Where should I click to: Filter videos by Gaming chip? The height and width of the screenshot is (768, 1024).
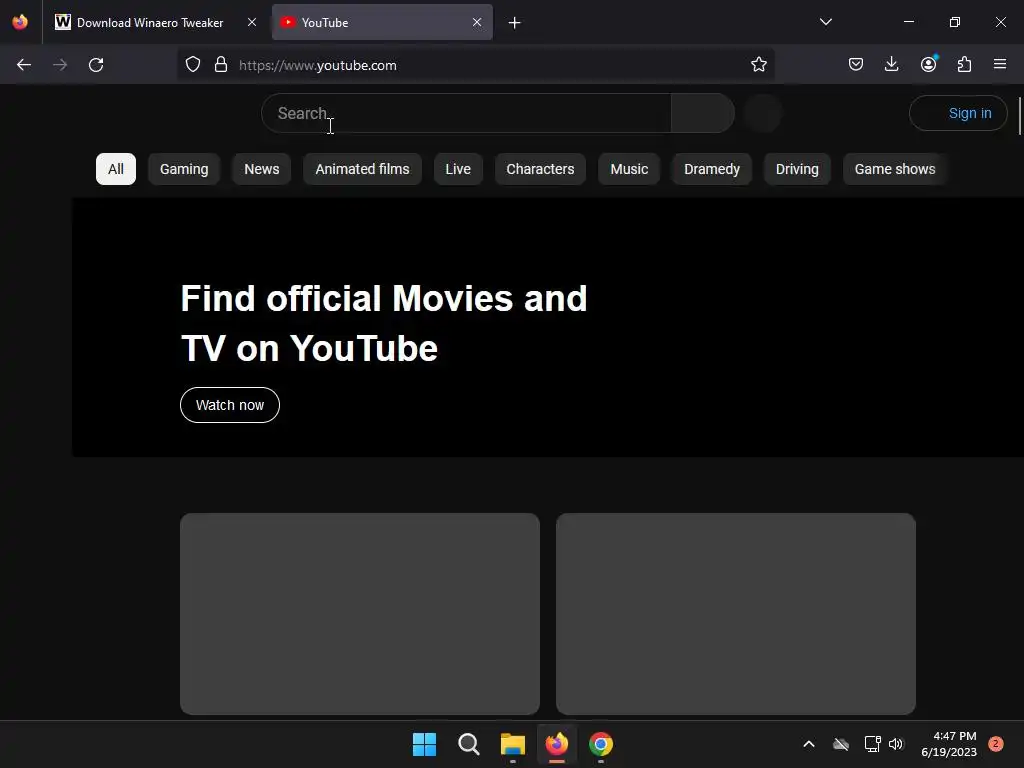coord(184,169)
